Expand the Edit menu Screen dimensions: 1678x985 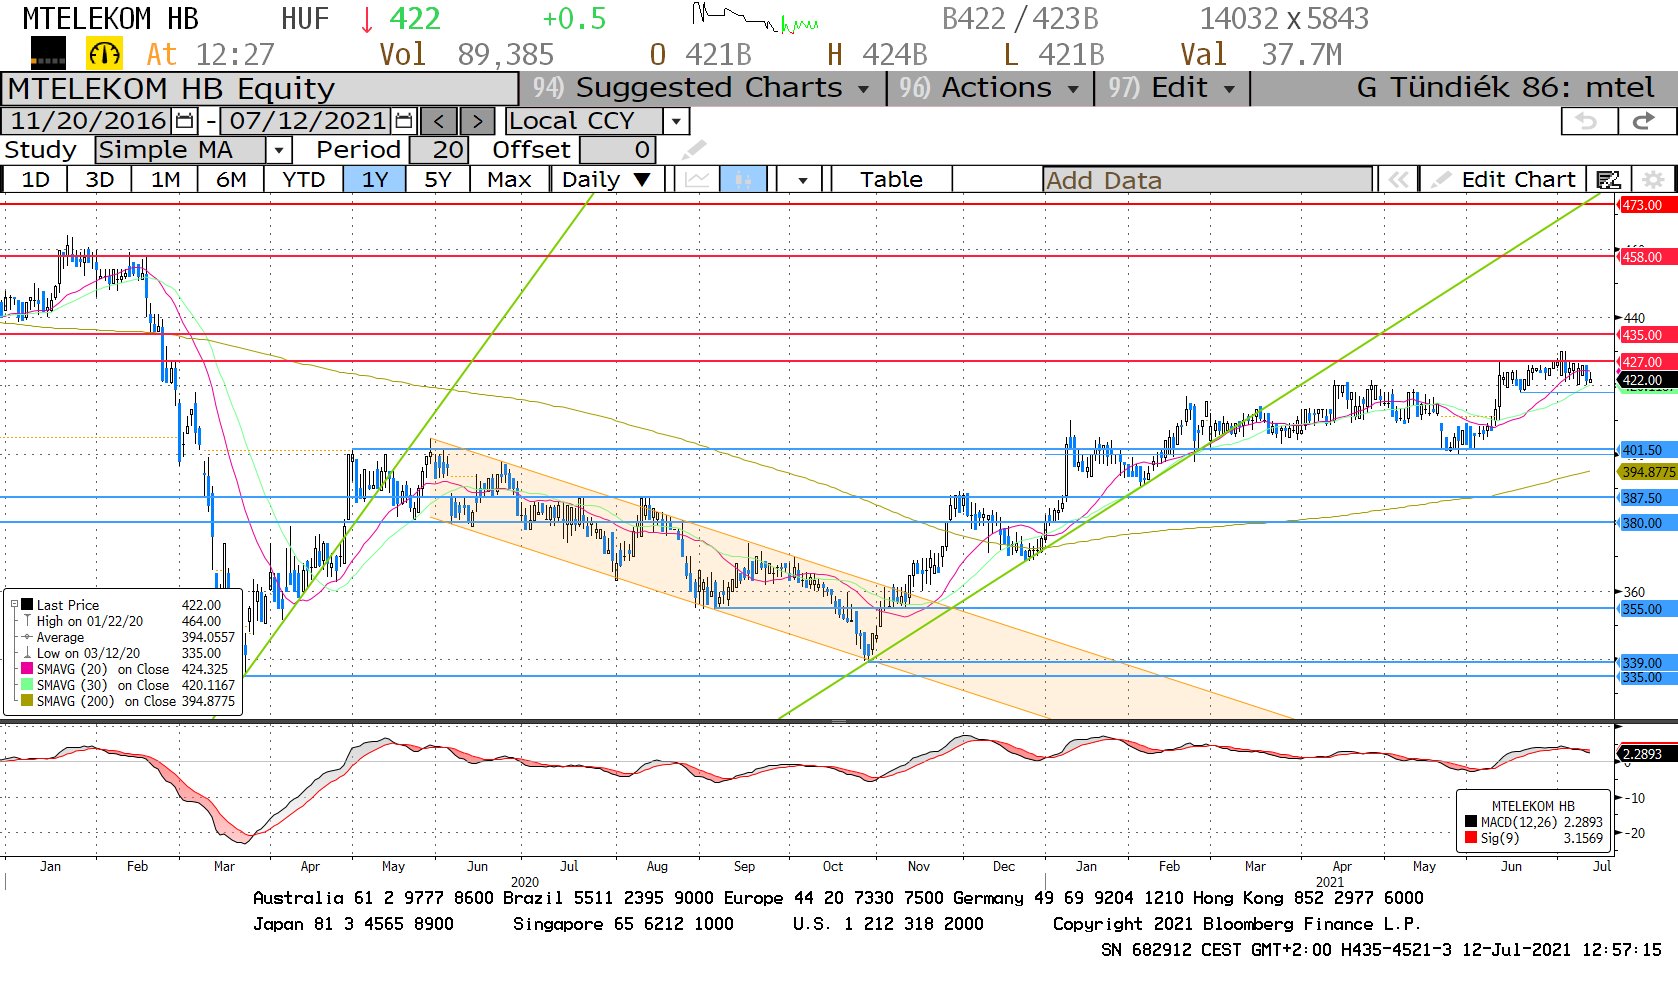(x=1171, y=88)
